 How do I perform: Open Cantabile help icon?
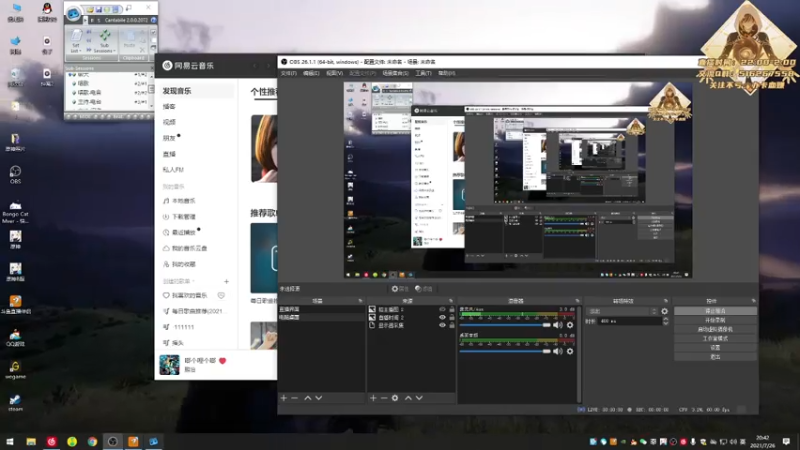pyautogui.click(x=153, y=20)
